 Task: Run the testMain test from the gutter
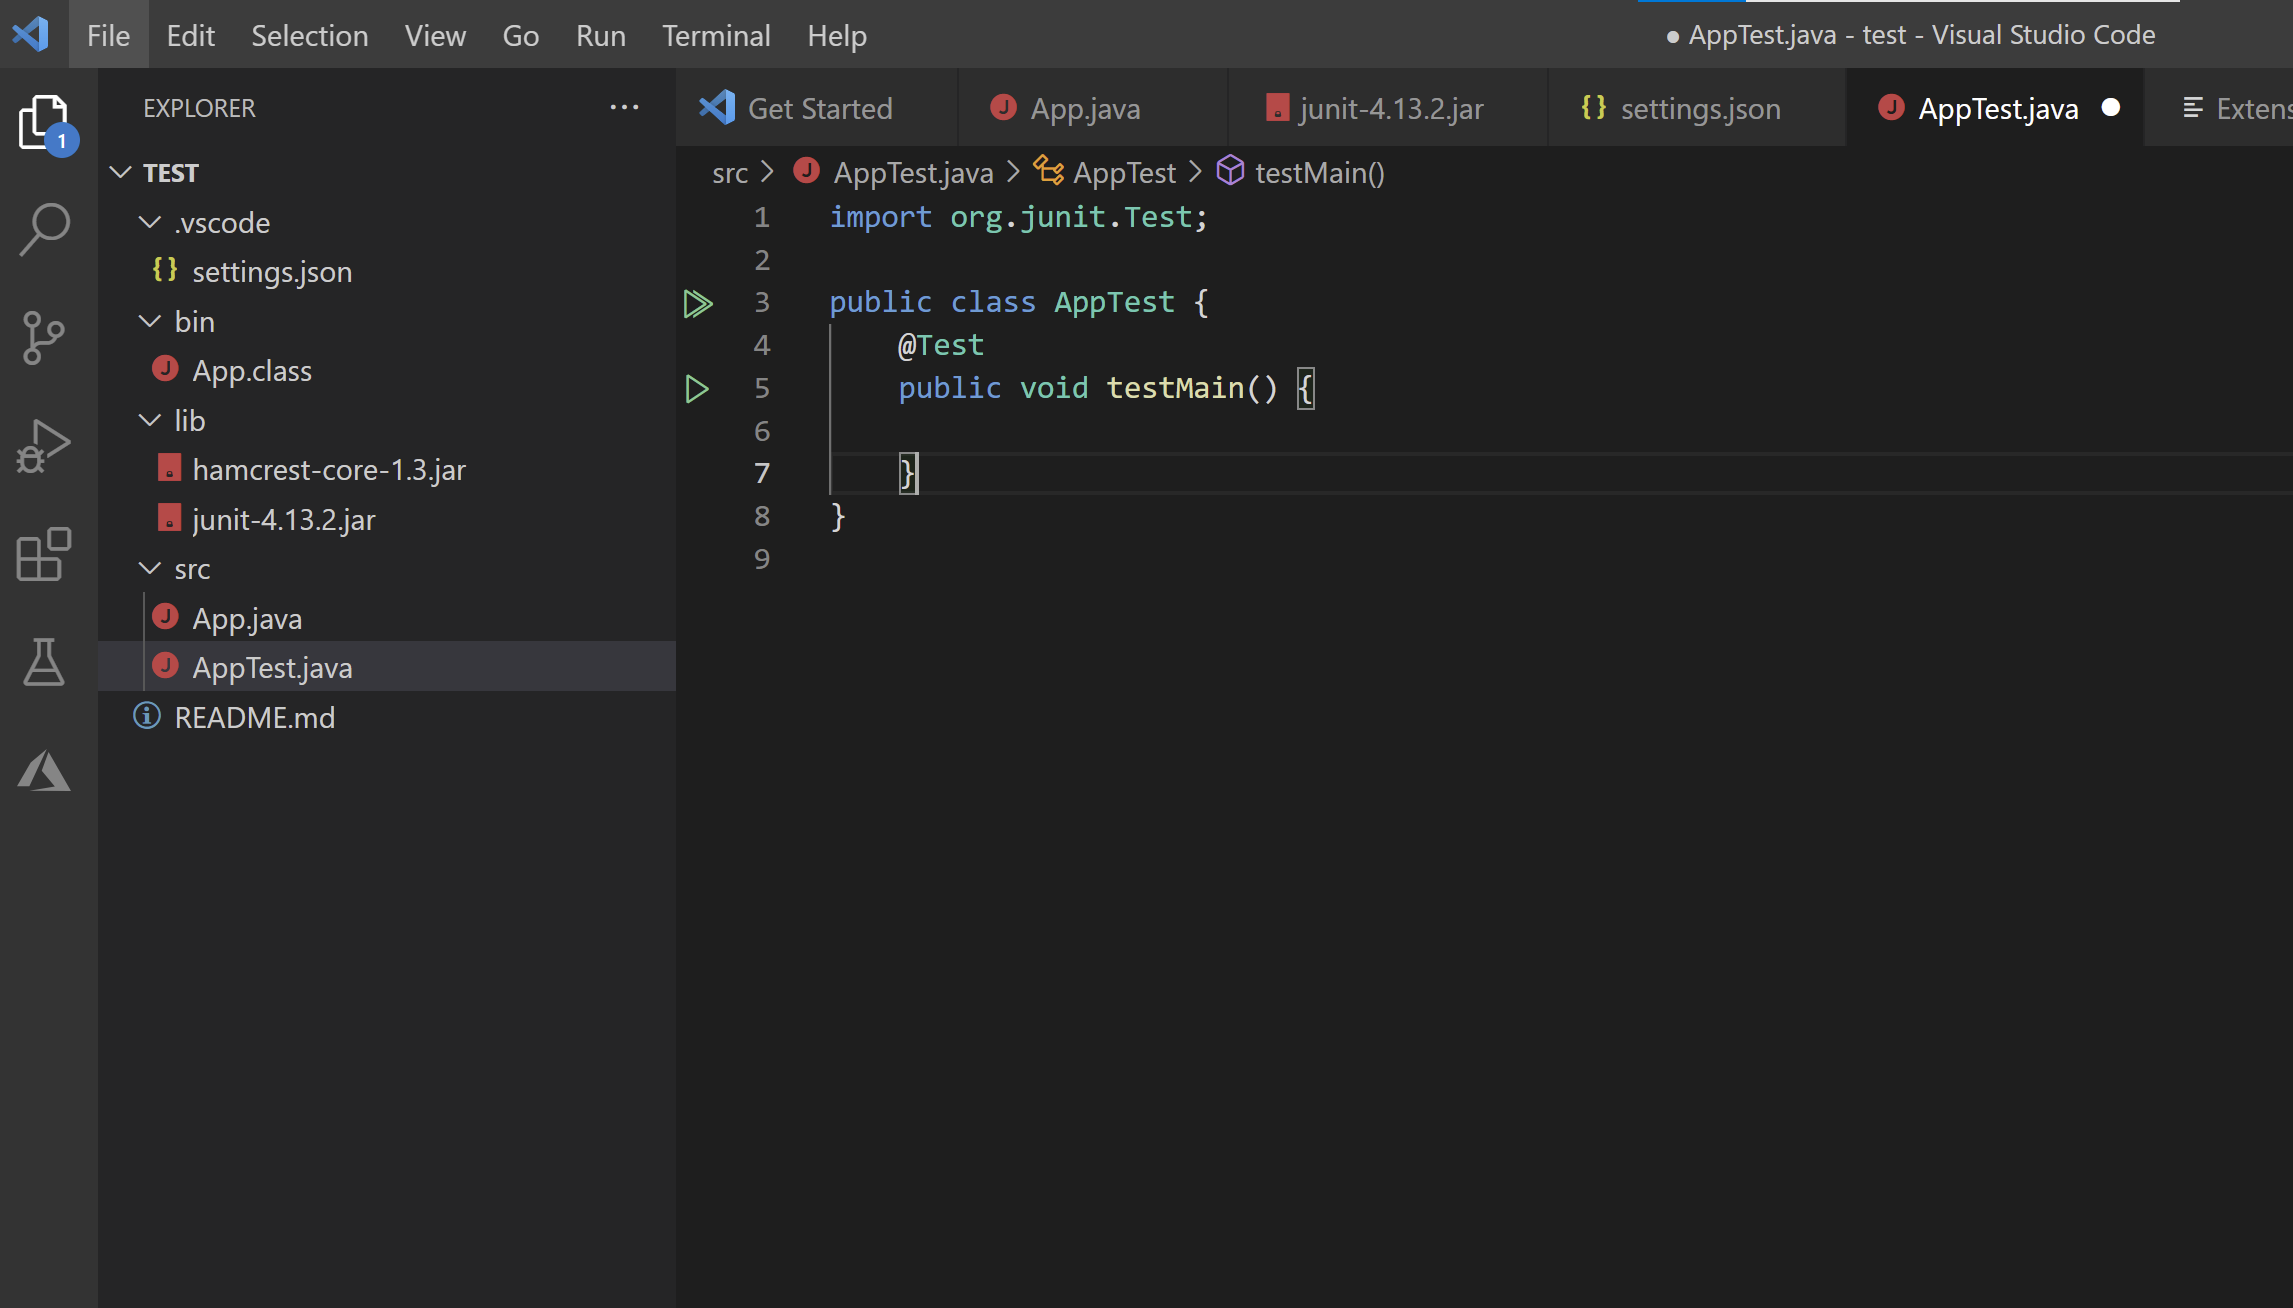click(x=697, y=389)
